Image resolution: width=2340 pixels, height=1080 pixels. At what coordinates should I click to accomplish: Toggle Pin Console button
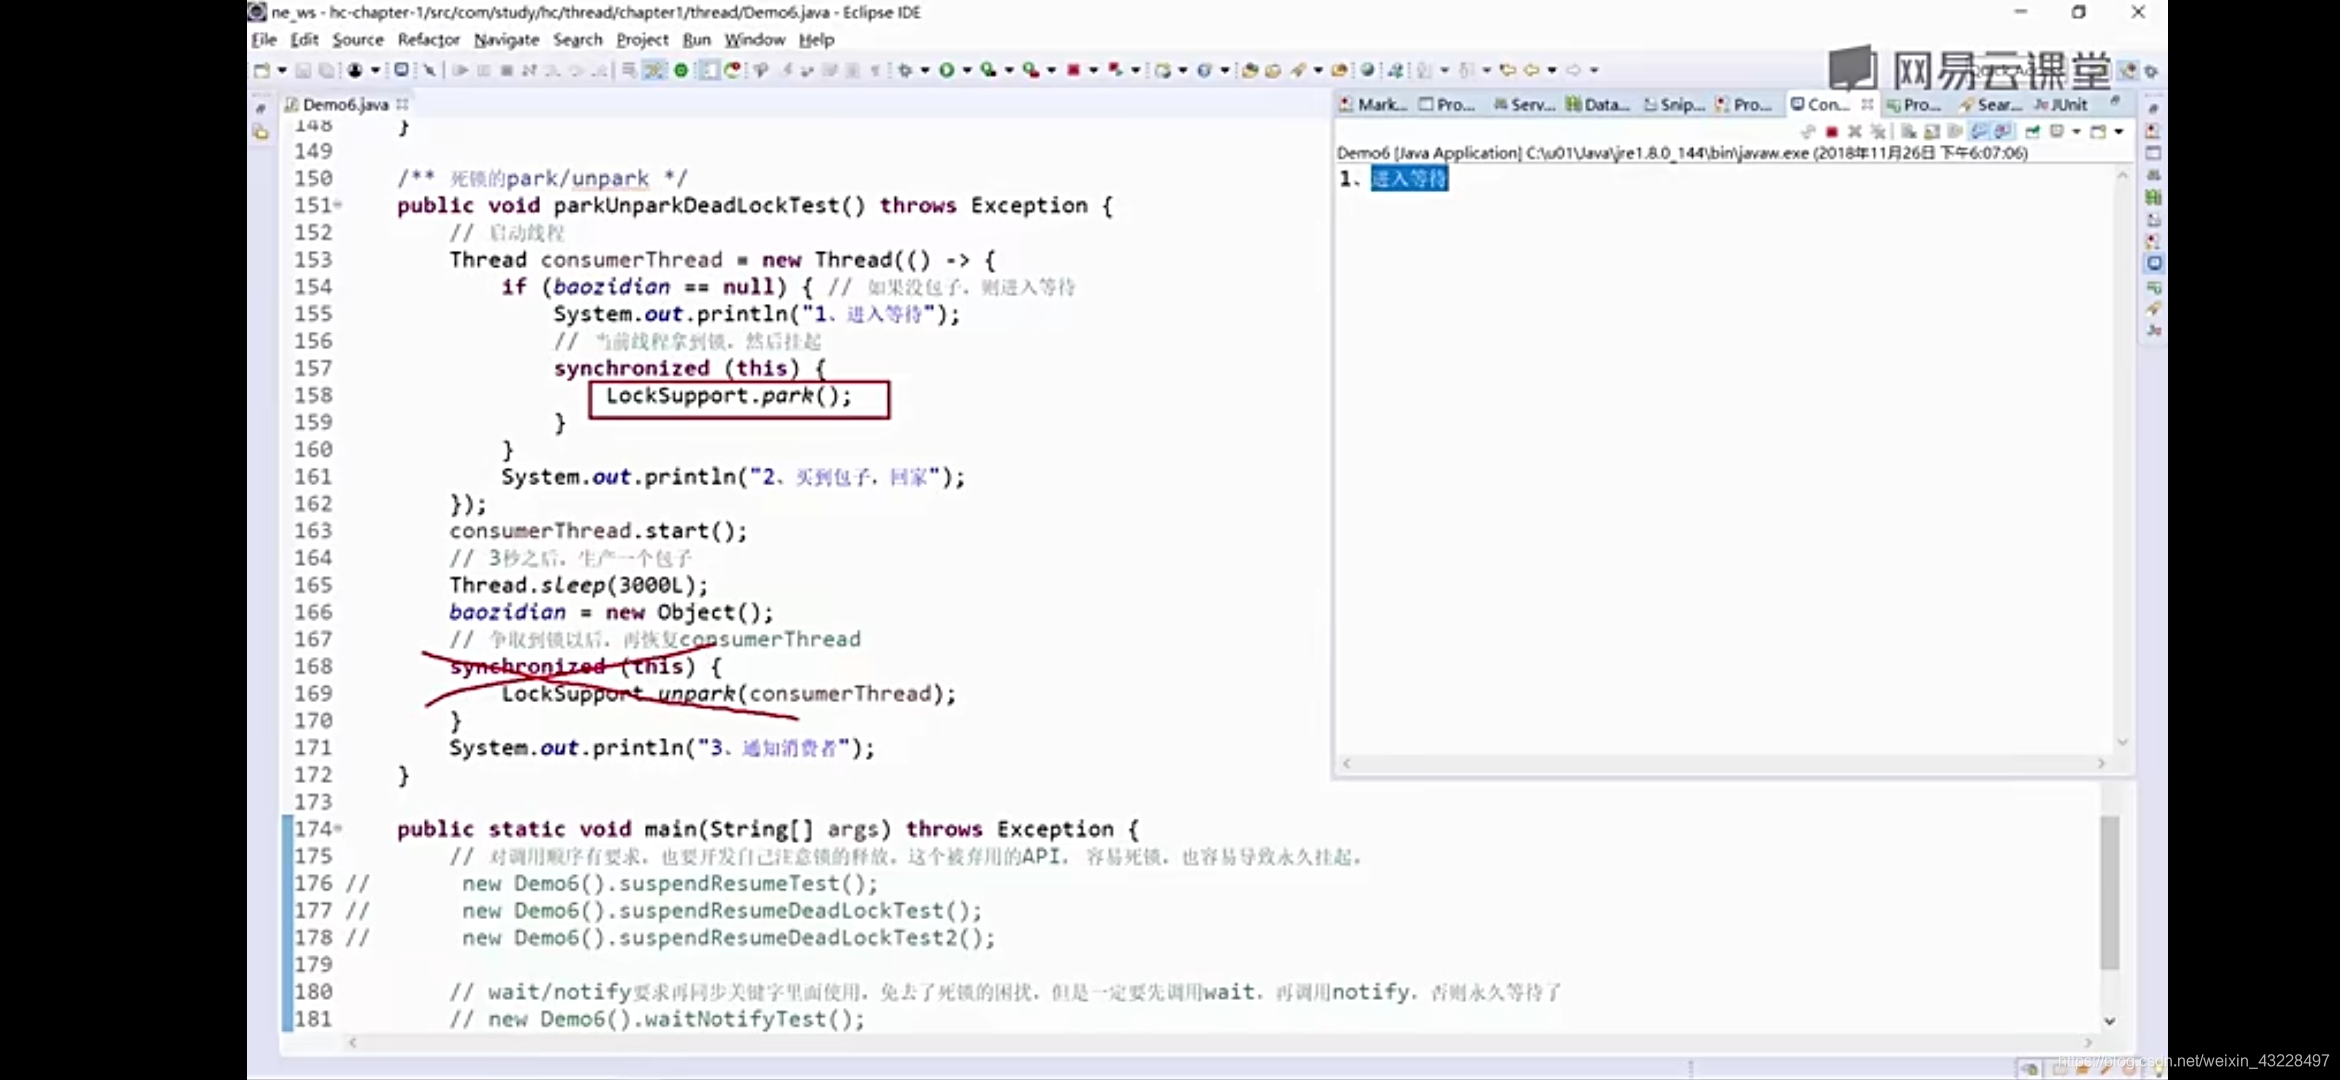coord(2032,132)
